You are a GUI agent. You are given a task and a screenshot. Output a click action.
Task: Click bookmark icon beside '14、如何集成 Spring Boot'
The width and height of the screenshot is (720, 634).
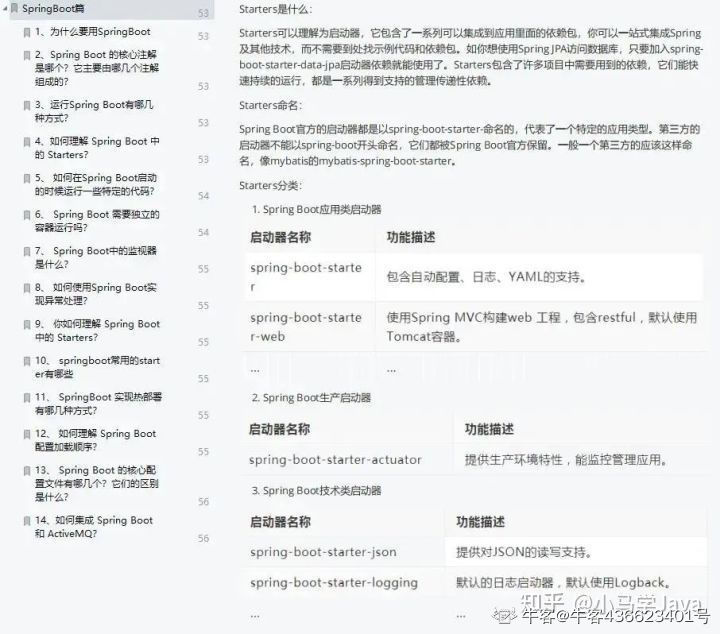pyautogui.click(x=27, y=521)
